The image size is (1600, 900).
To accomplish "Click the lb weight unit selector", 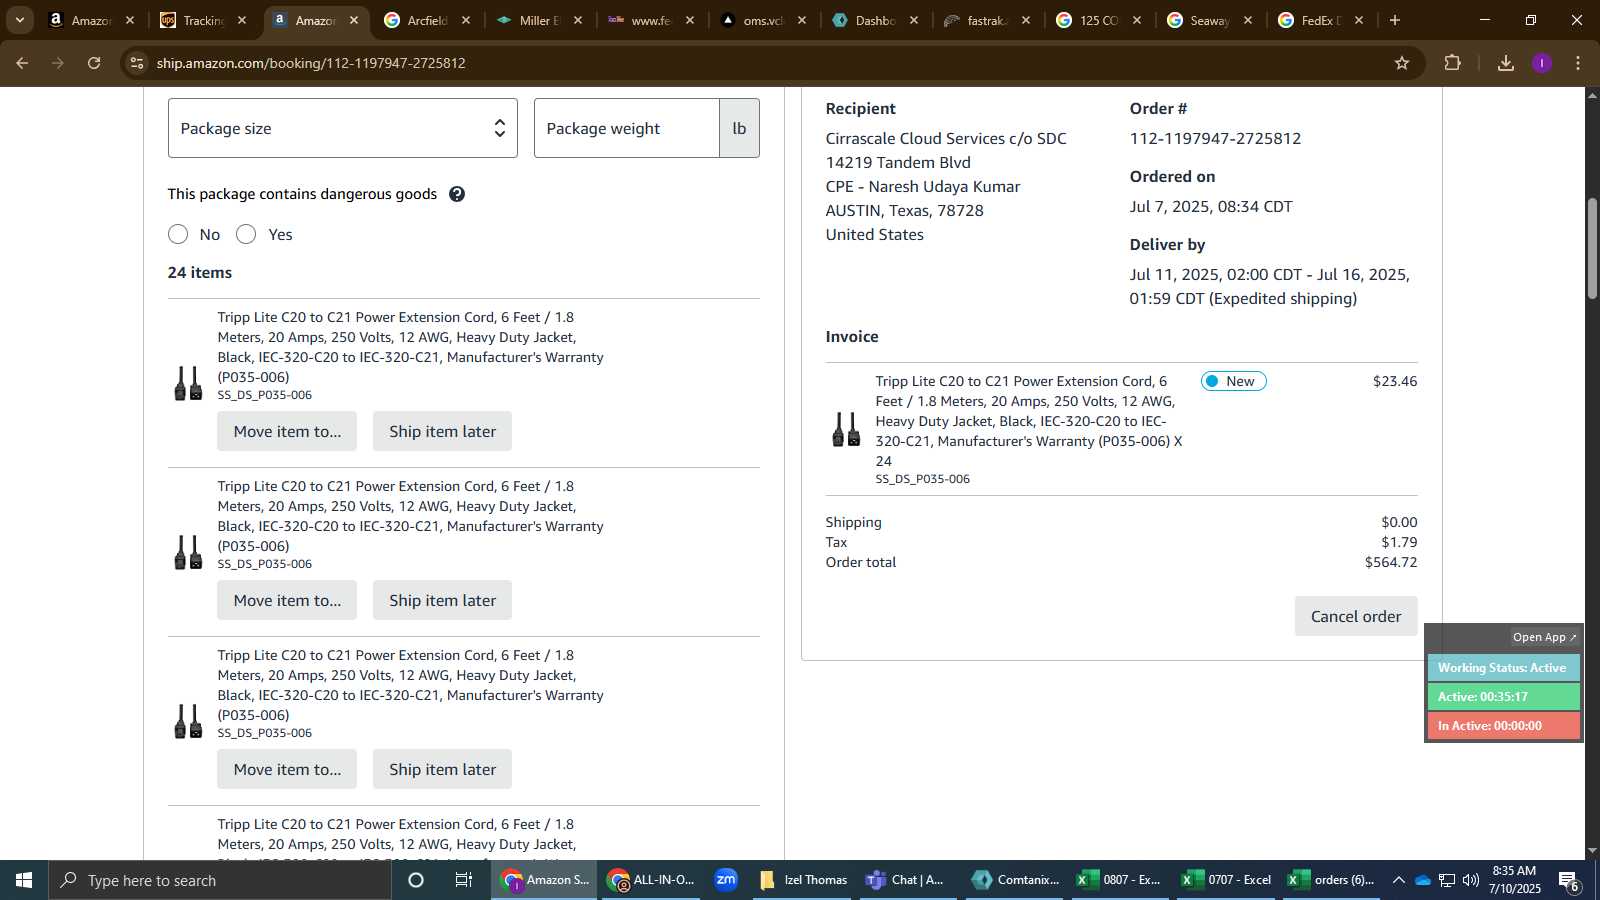I will pyautogui.click(x=739, y=128).
